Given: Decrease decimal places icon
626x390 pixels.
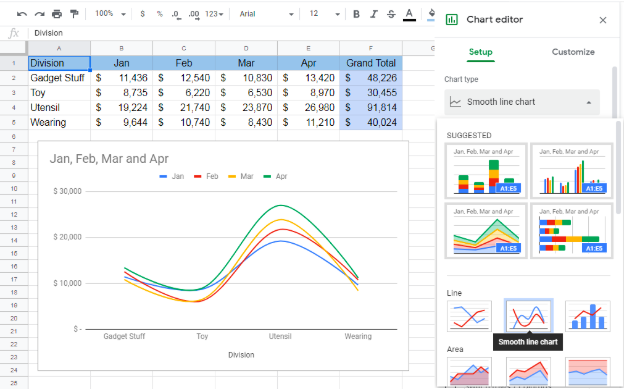Looking at the screenshot, I should click(x=176, y=15).
